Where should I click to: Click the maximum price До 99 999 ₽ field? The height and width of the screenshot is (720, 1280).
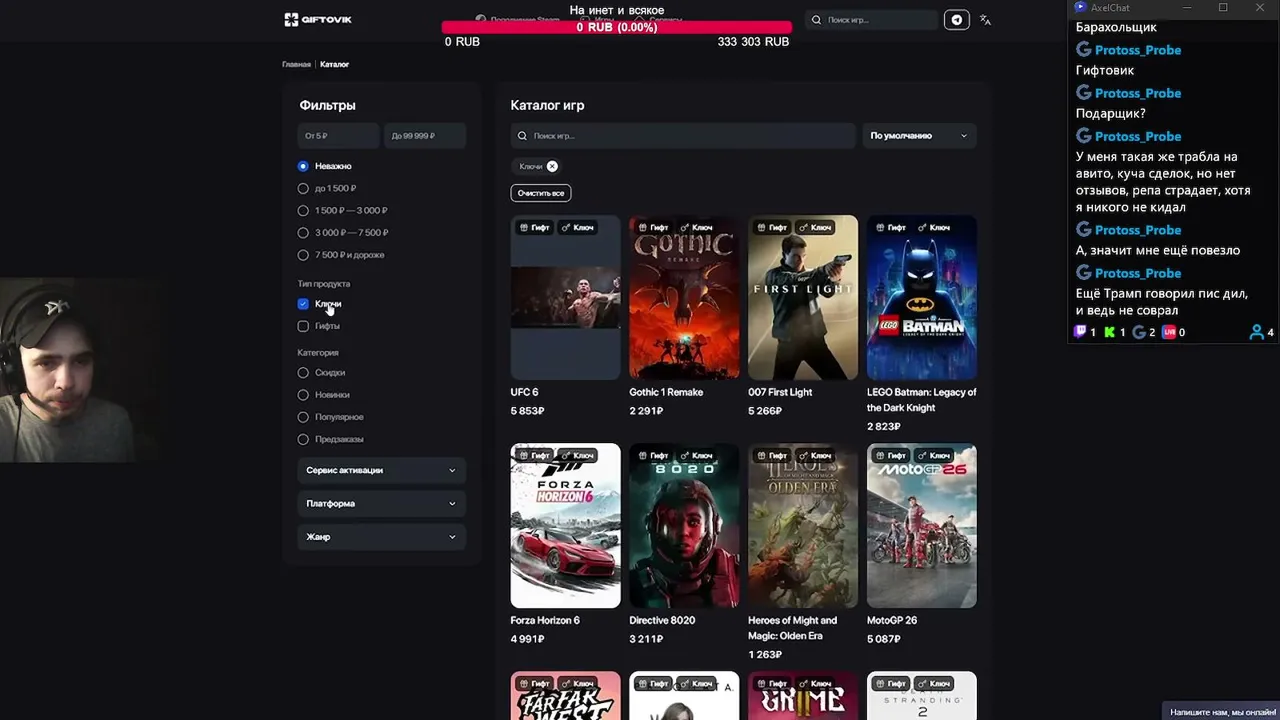425,136
